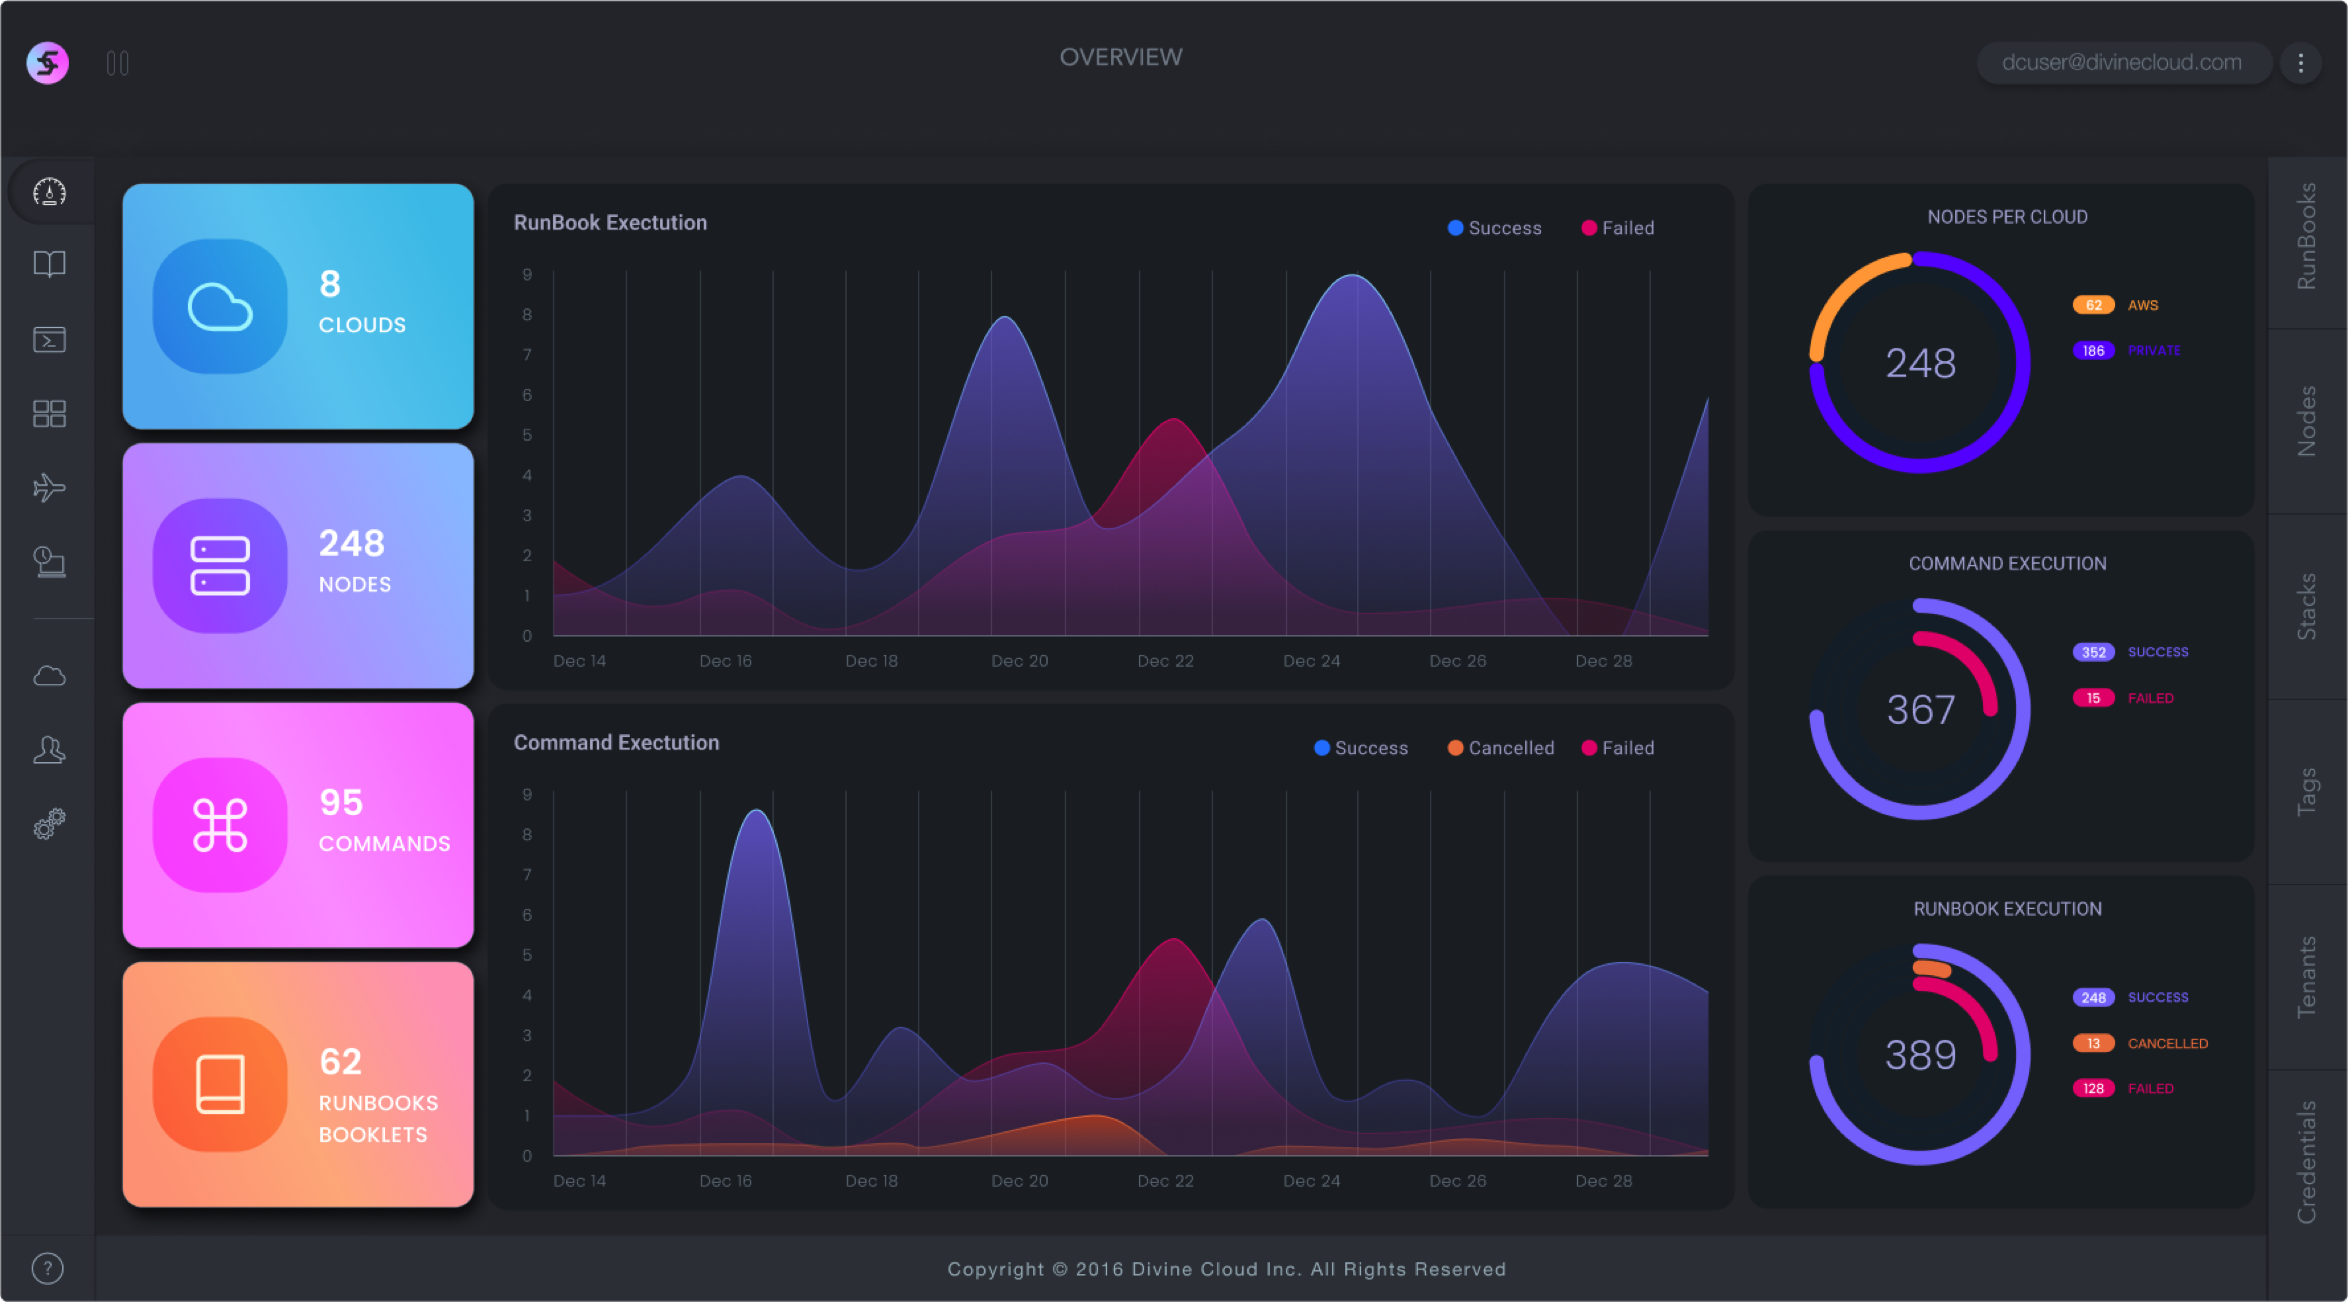Open the users icon in sidebar
2350x1302 pixels.
pyautogui.click(x=49, y=750)
